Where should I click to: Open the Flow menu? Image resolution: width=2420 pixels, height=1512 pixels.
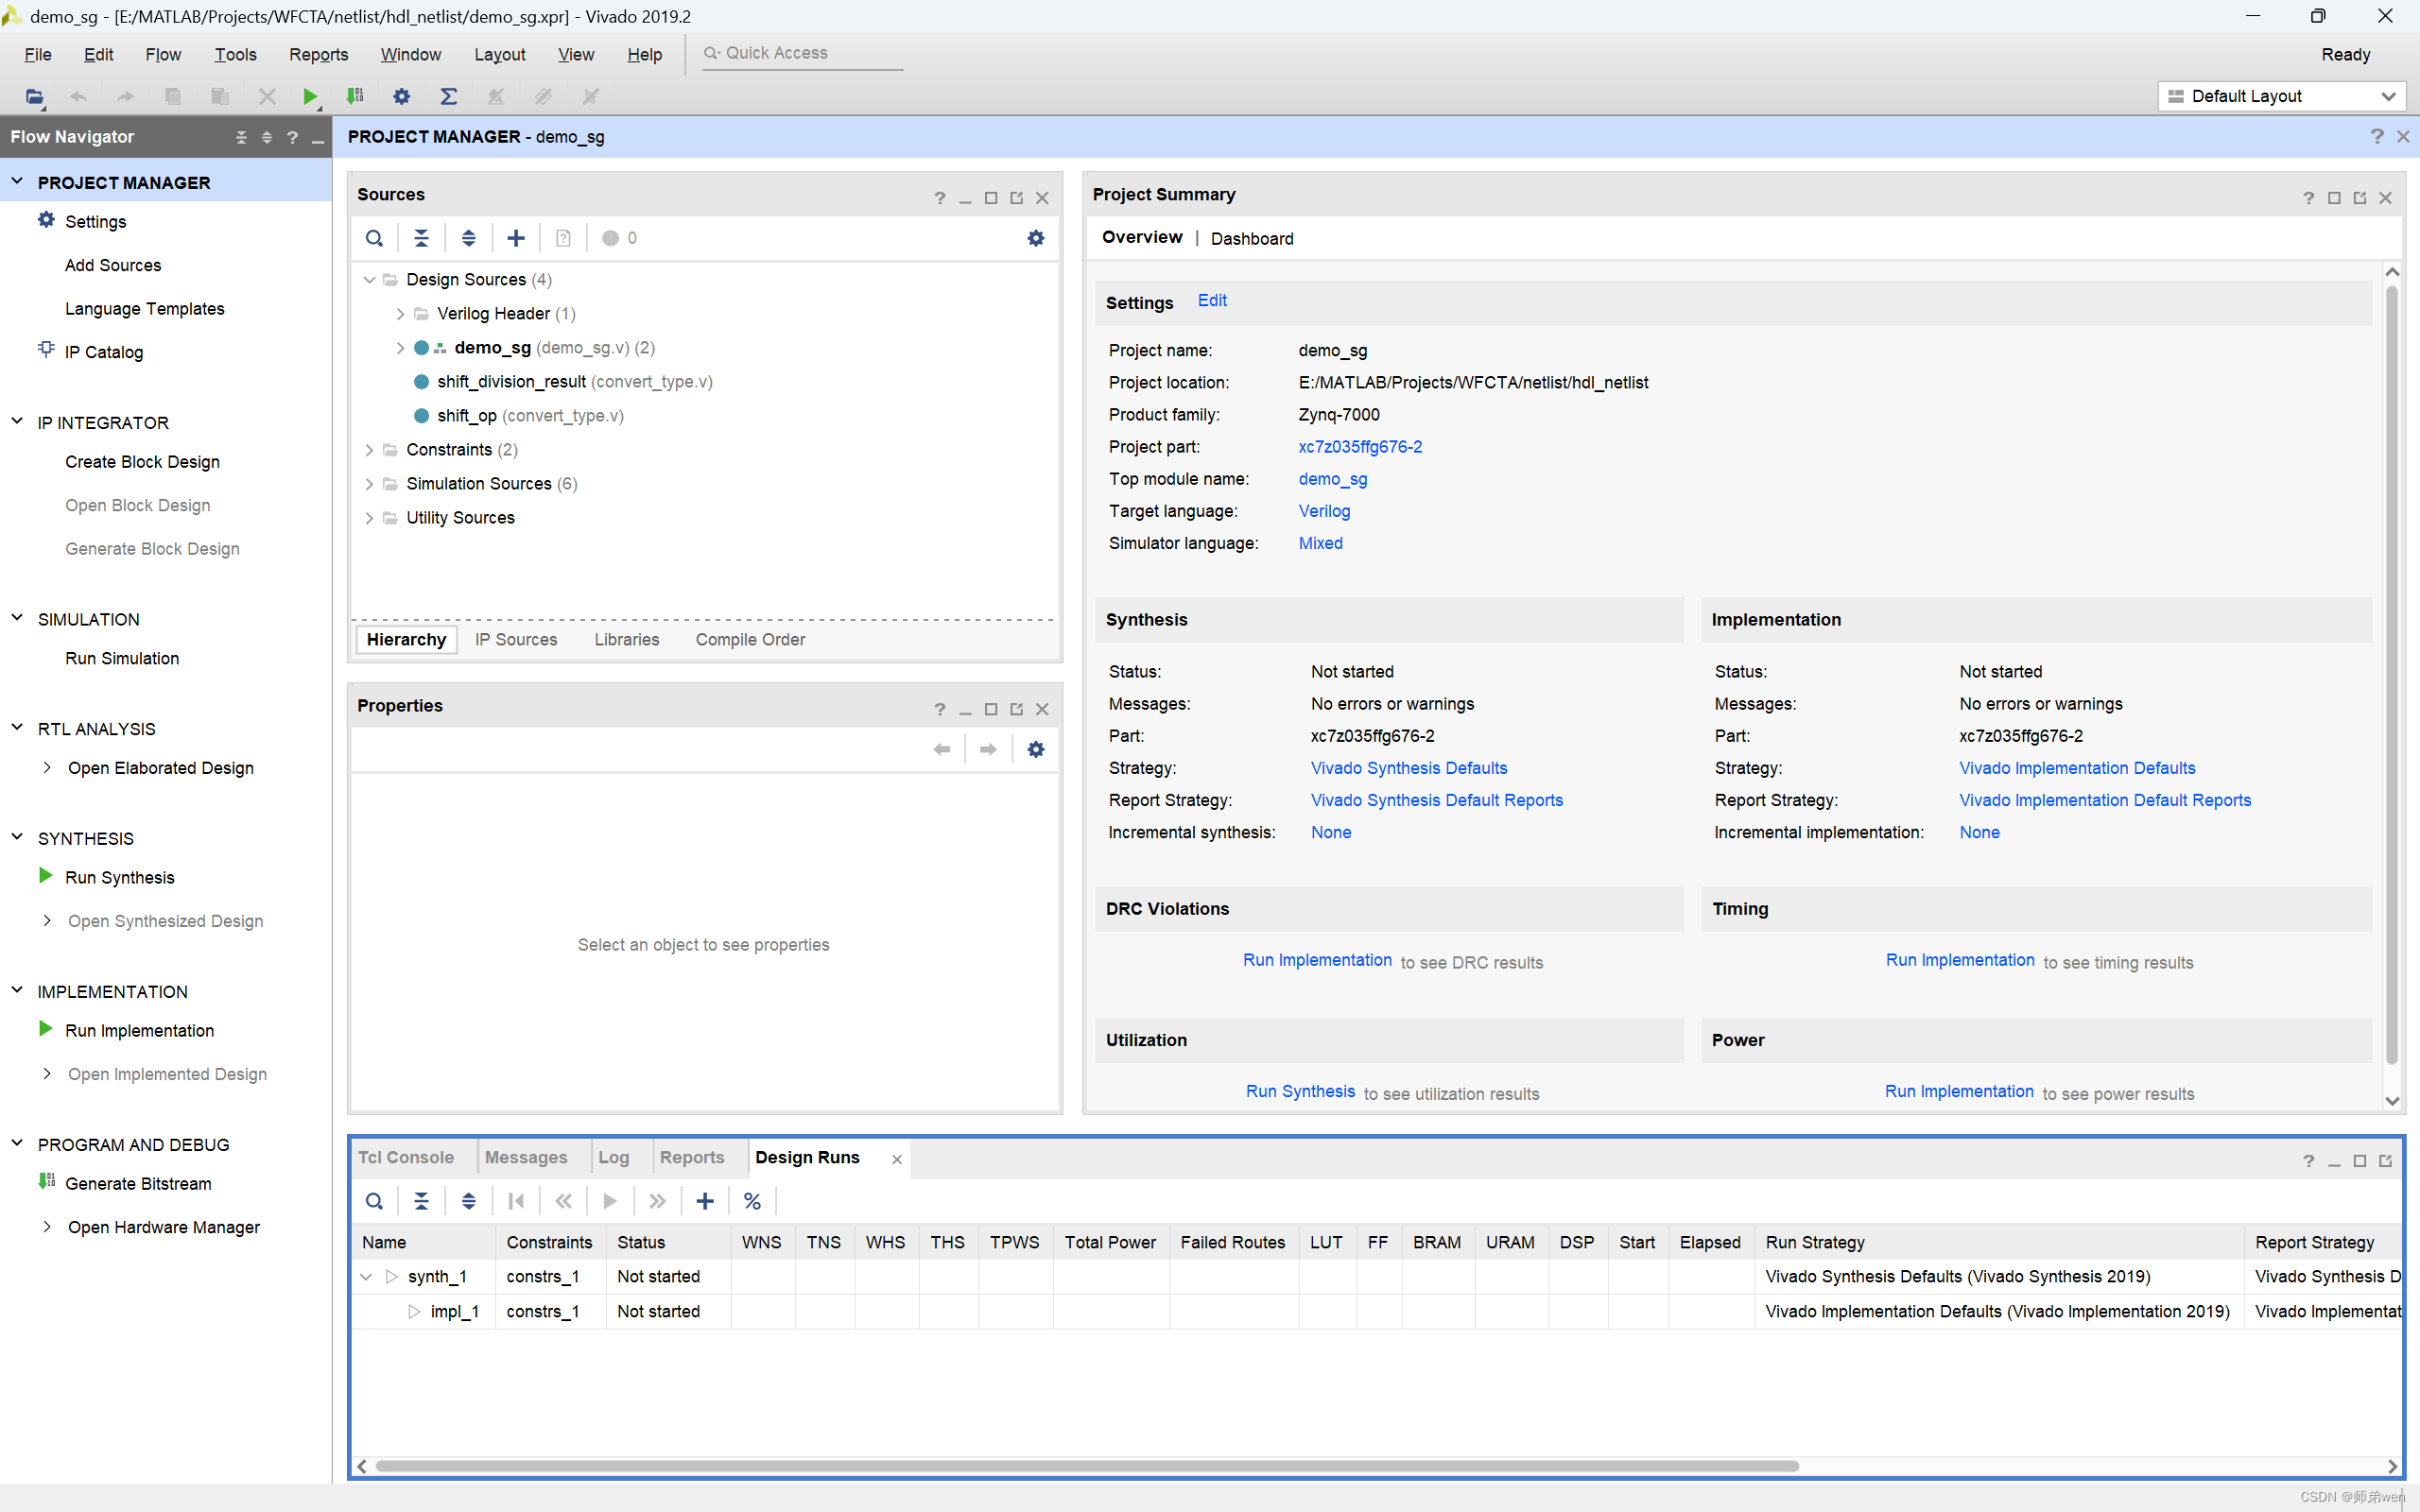[163, 54]
